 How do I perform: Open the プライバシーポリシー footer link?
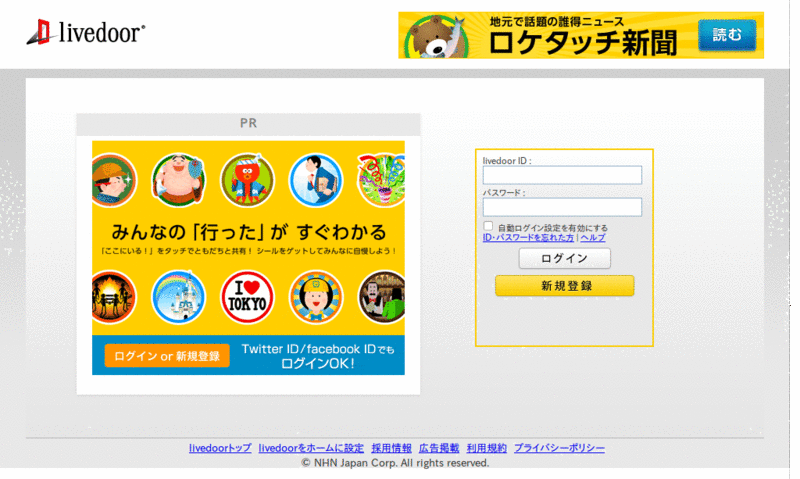click(x=559, y=448)
